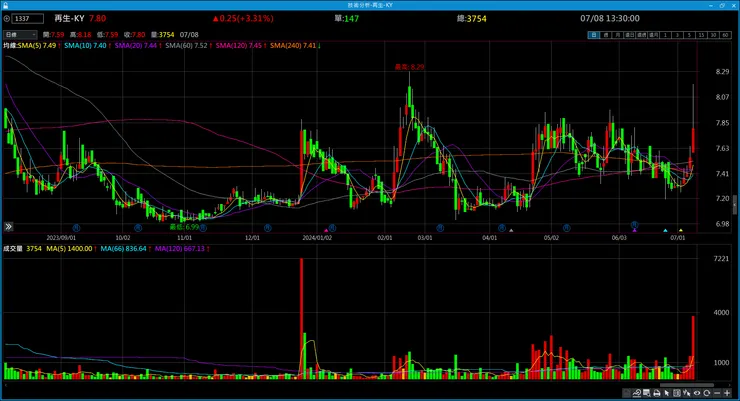Select the 3-minute interval button
740x401 pixels.
pos(677,35)
